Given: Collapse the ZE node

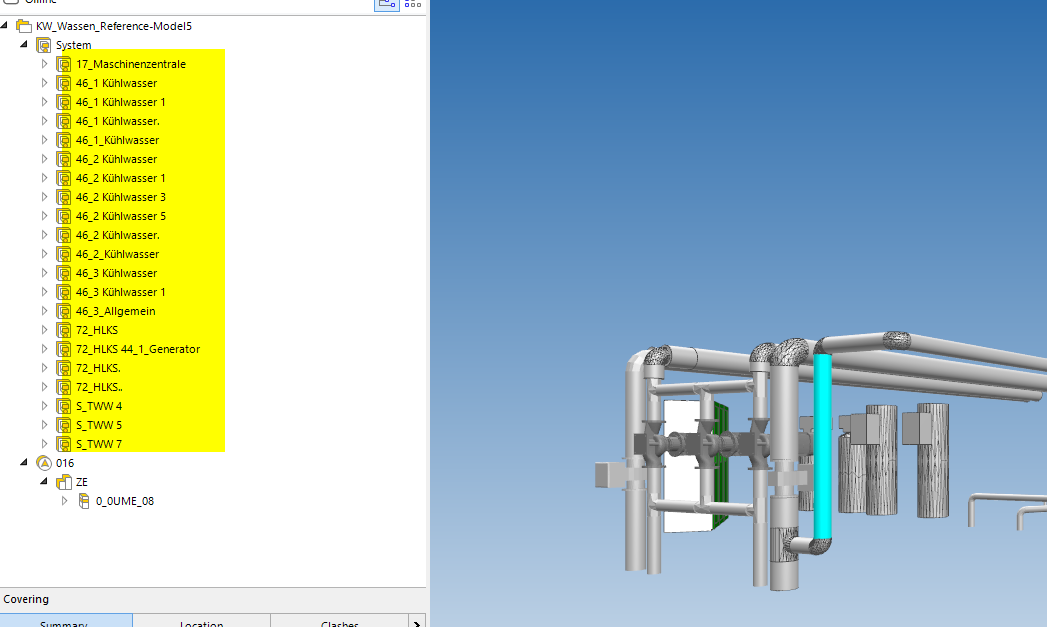Looking at the screenshot, I should (x=44, y=481).
